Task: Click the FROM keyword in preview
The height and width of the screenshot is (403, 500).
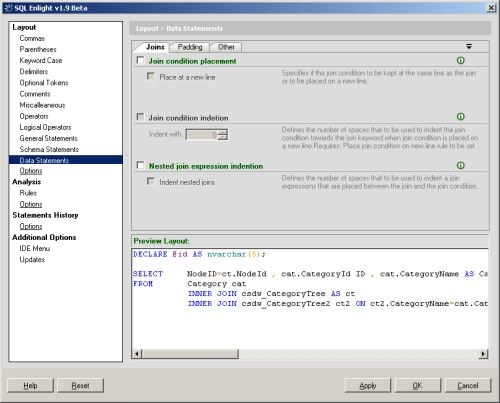Action: [x=143, y=284]
